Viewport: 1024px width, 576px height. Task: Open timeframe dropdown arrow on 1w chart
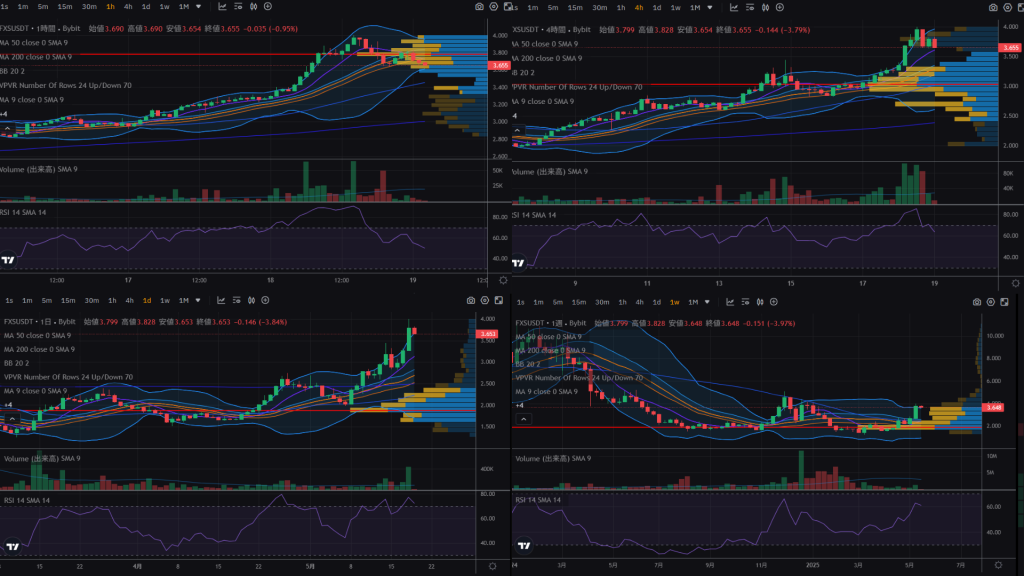click(x=707, y=302)
